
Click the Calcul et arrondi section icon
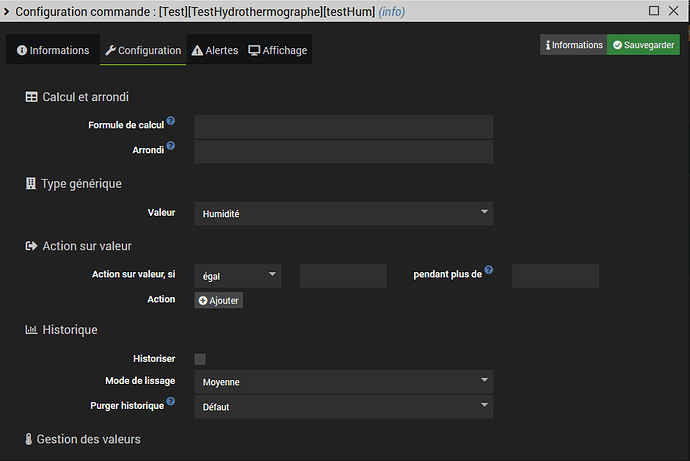click(x=31, y=97)
